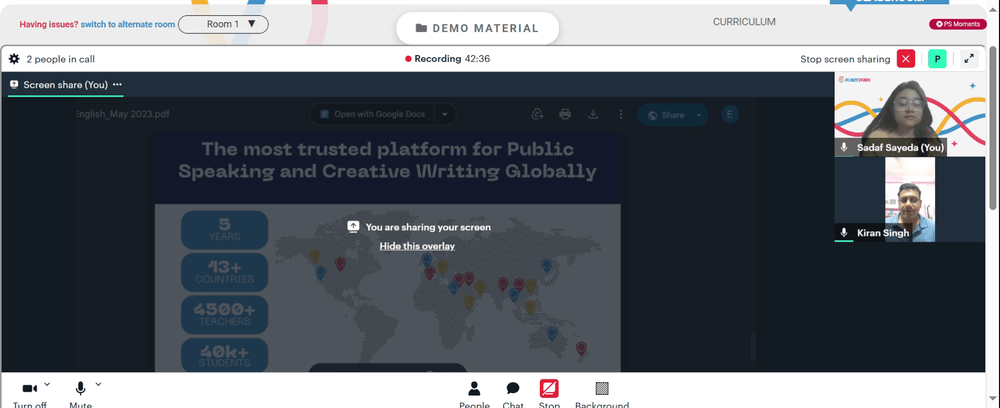This screenshot has width=1000, height=408.
Task: Click Stop screen sharing text
Action: [x=845, y=59]
